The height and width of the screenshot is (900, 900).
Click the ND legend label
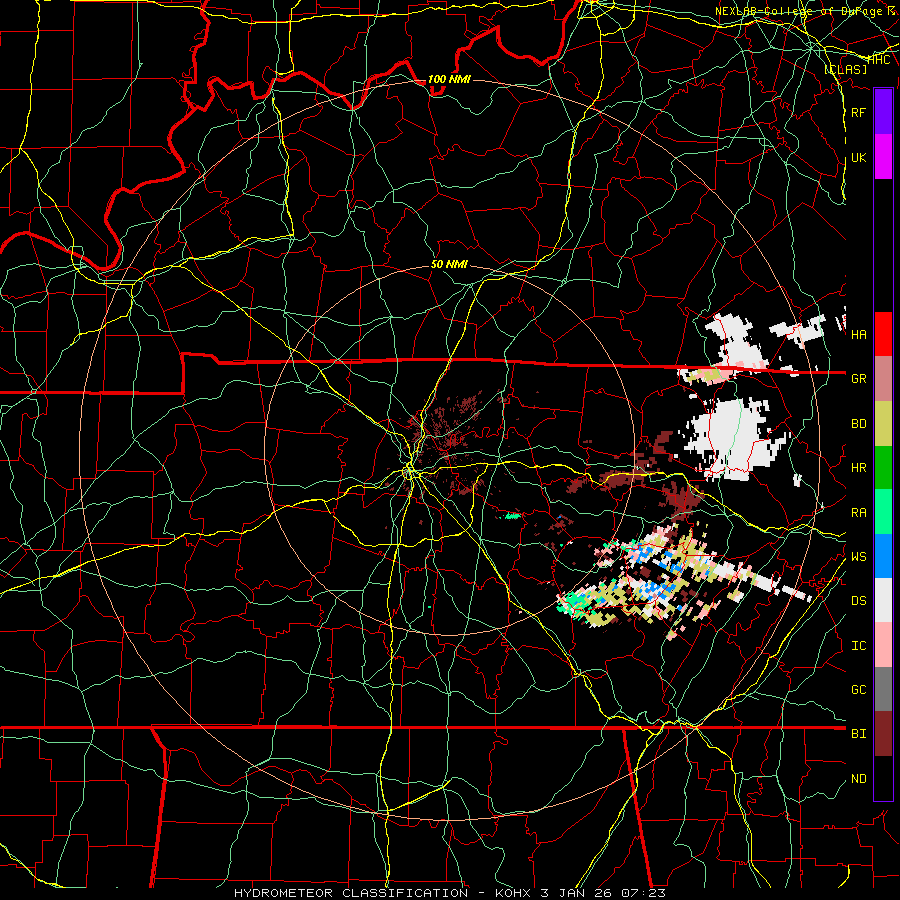858,778
